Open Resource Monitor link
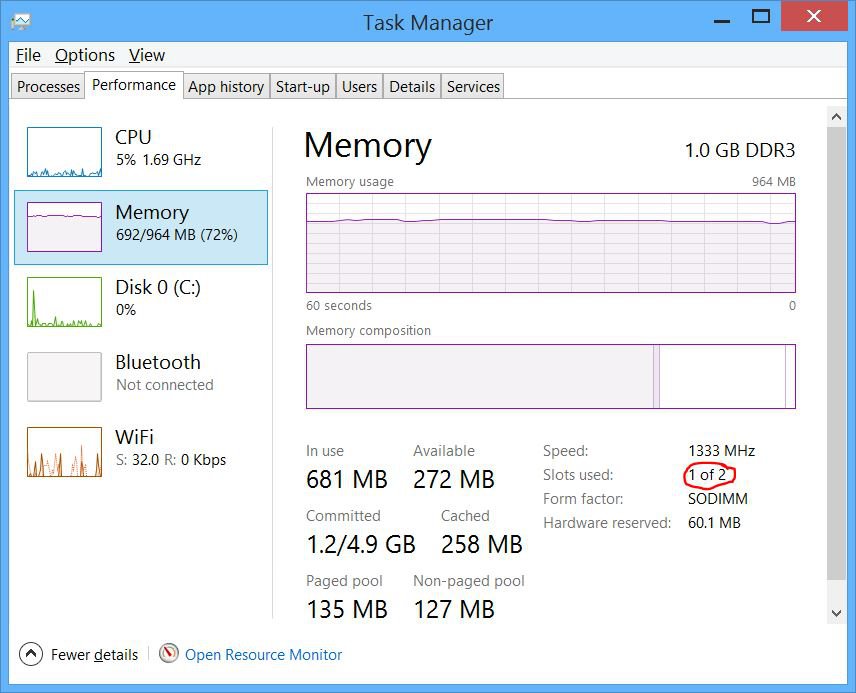856x693 pixels. [263, 654]
